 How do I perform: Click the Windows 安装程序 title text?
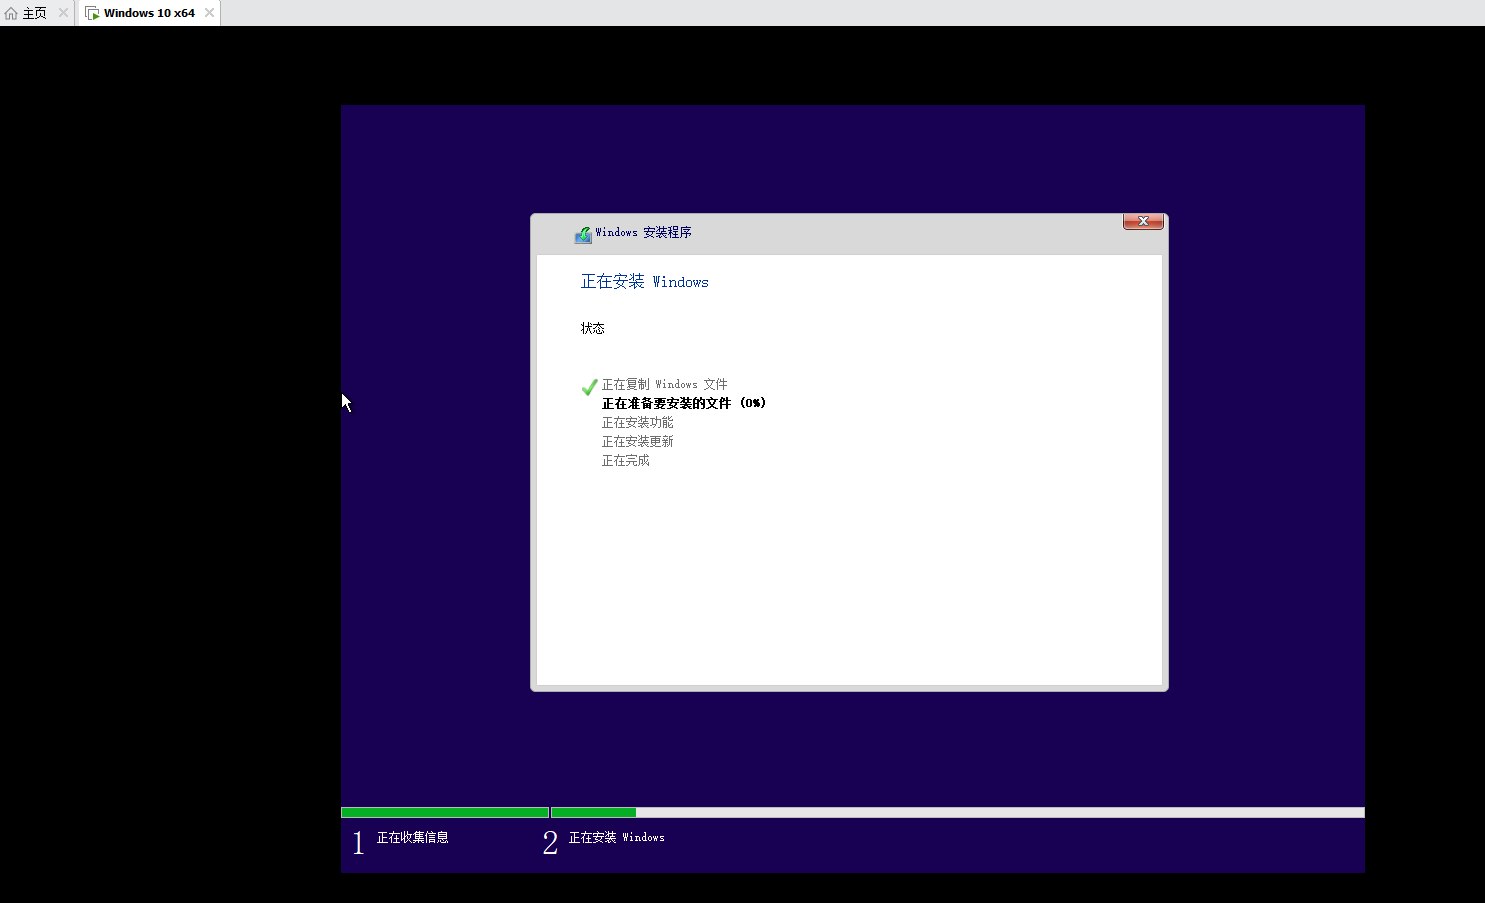(643, 232)
